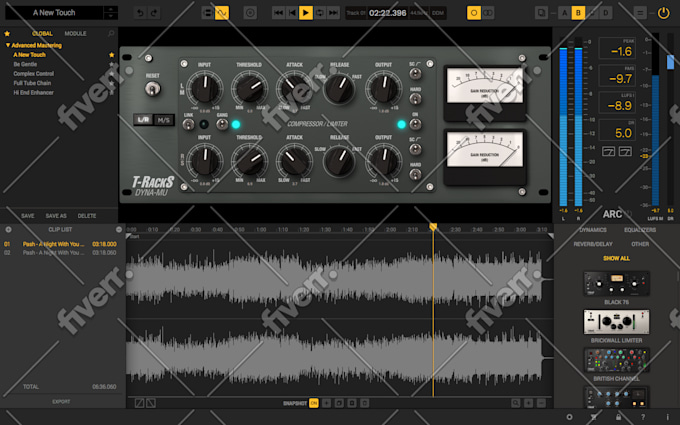
Task: Click the waveform zoom-out minus icon
Action: (541, 403)
